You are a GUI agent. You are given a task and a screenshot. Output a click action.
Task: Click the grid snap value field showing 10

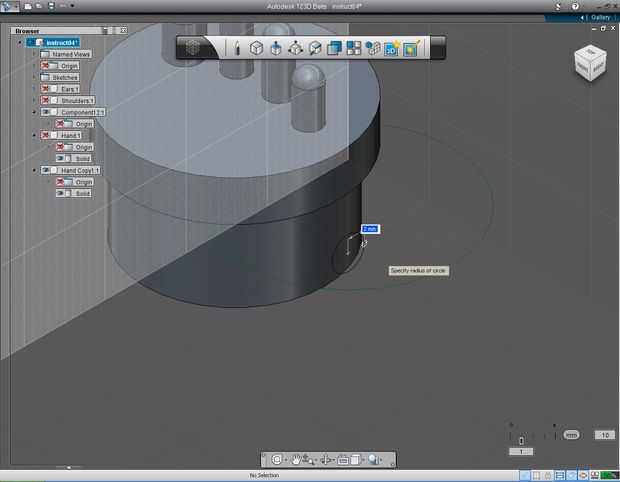pyautogui.click(x=604, y=435)
